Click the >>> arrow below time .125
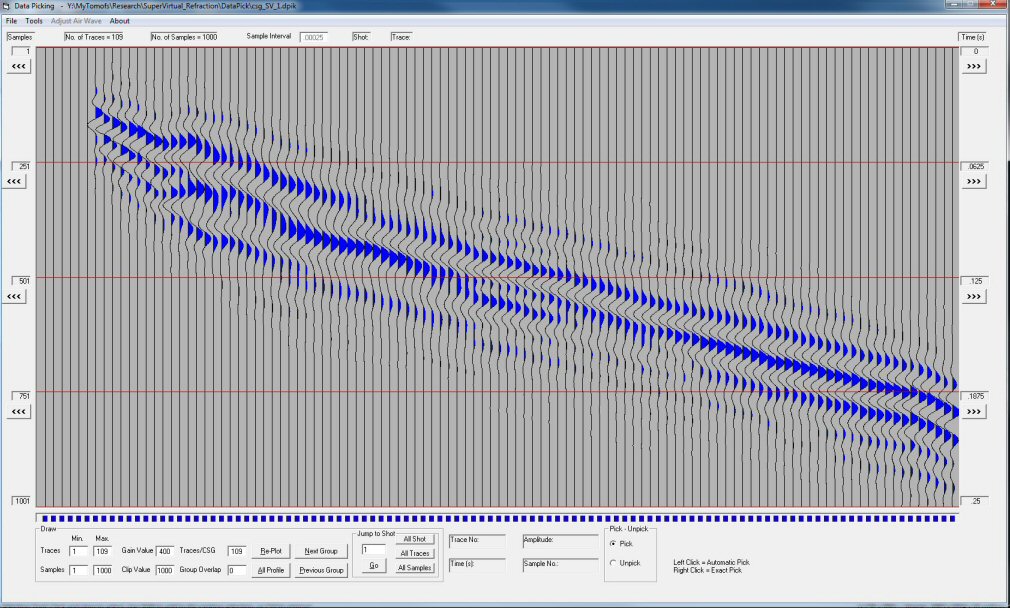This screenshot has height=608, width=1010. click(x=975, y=297)
